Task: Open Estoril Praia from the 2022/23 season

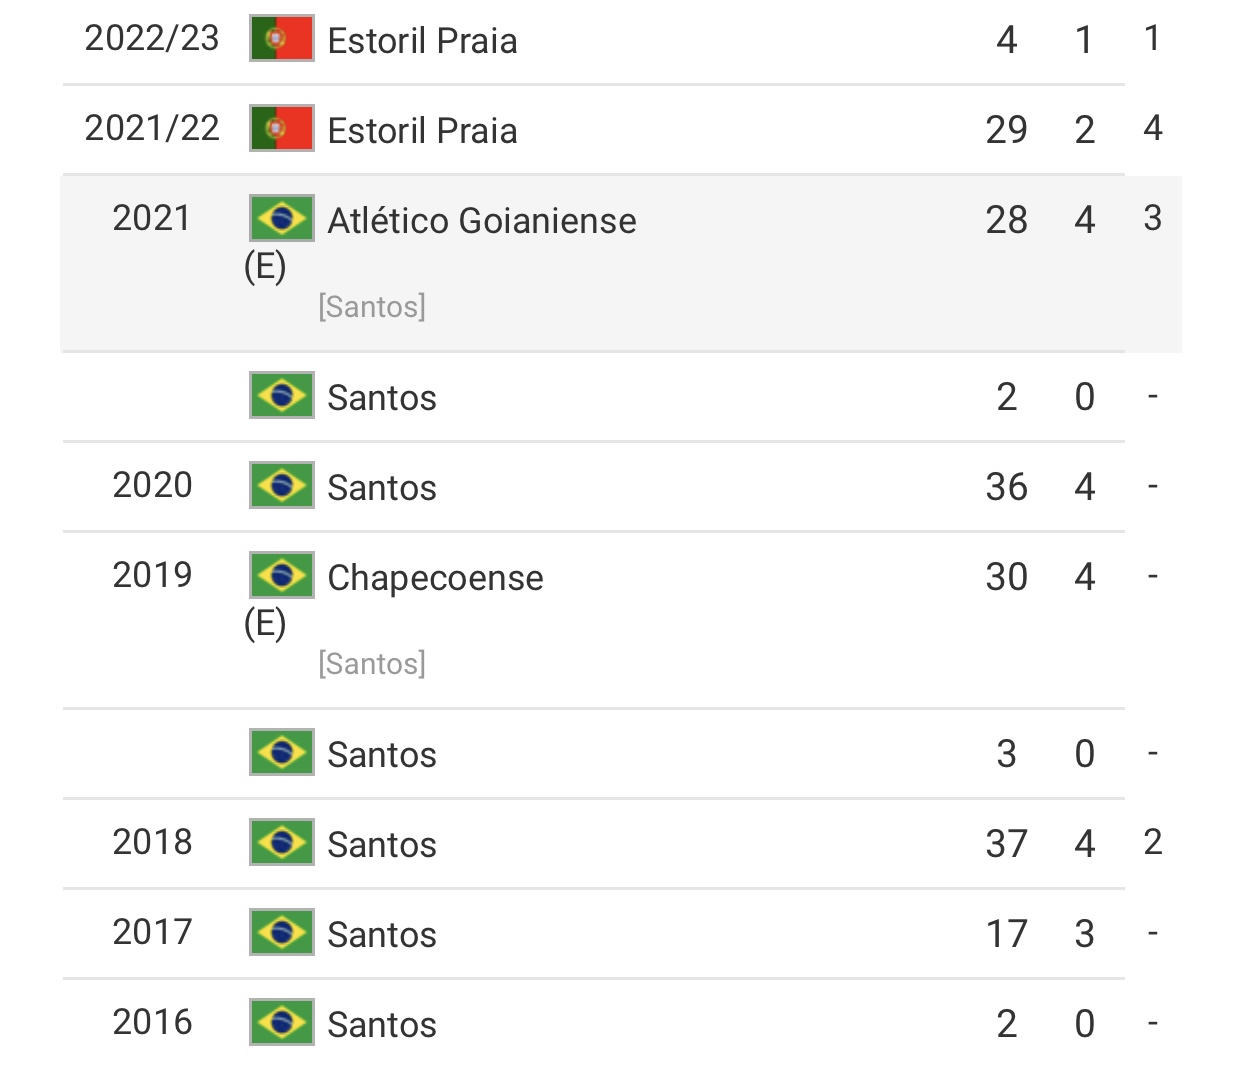Action: tap(422, 41)
